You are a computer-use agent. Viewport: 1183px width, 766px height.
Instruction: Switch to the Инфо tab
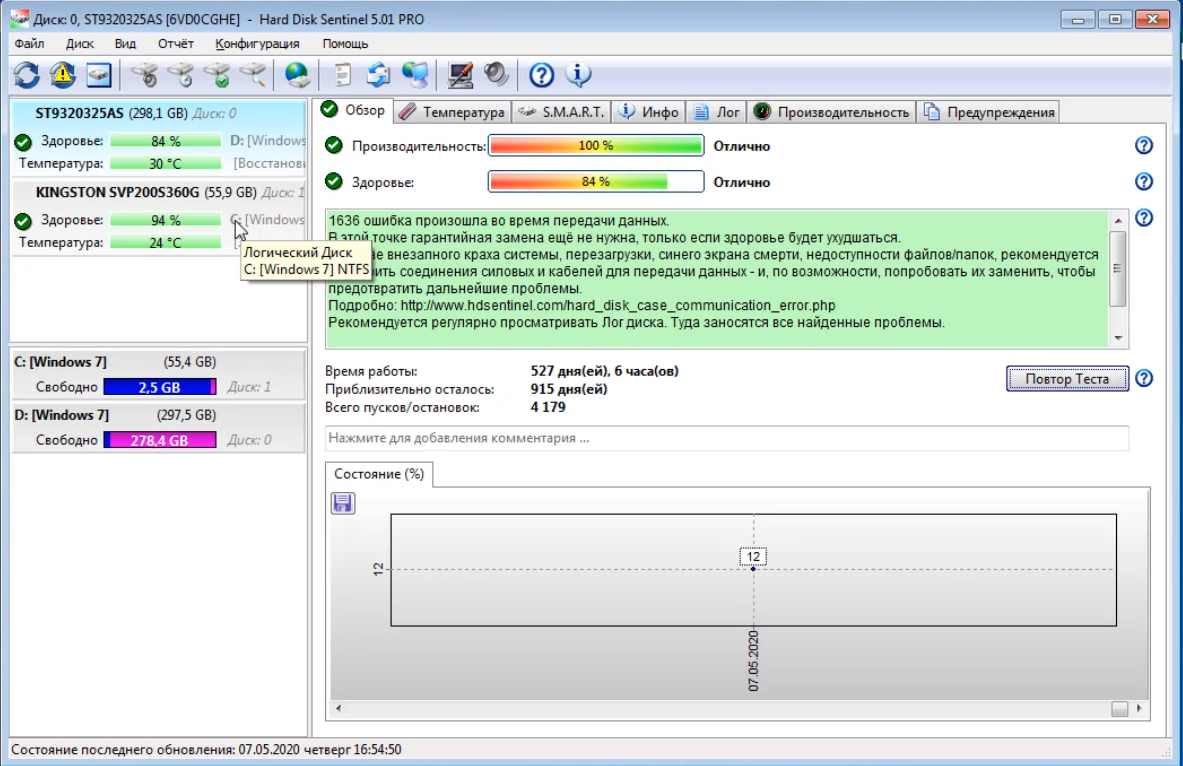[649, 112]
